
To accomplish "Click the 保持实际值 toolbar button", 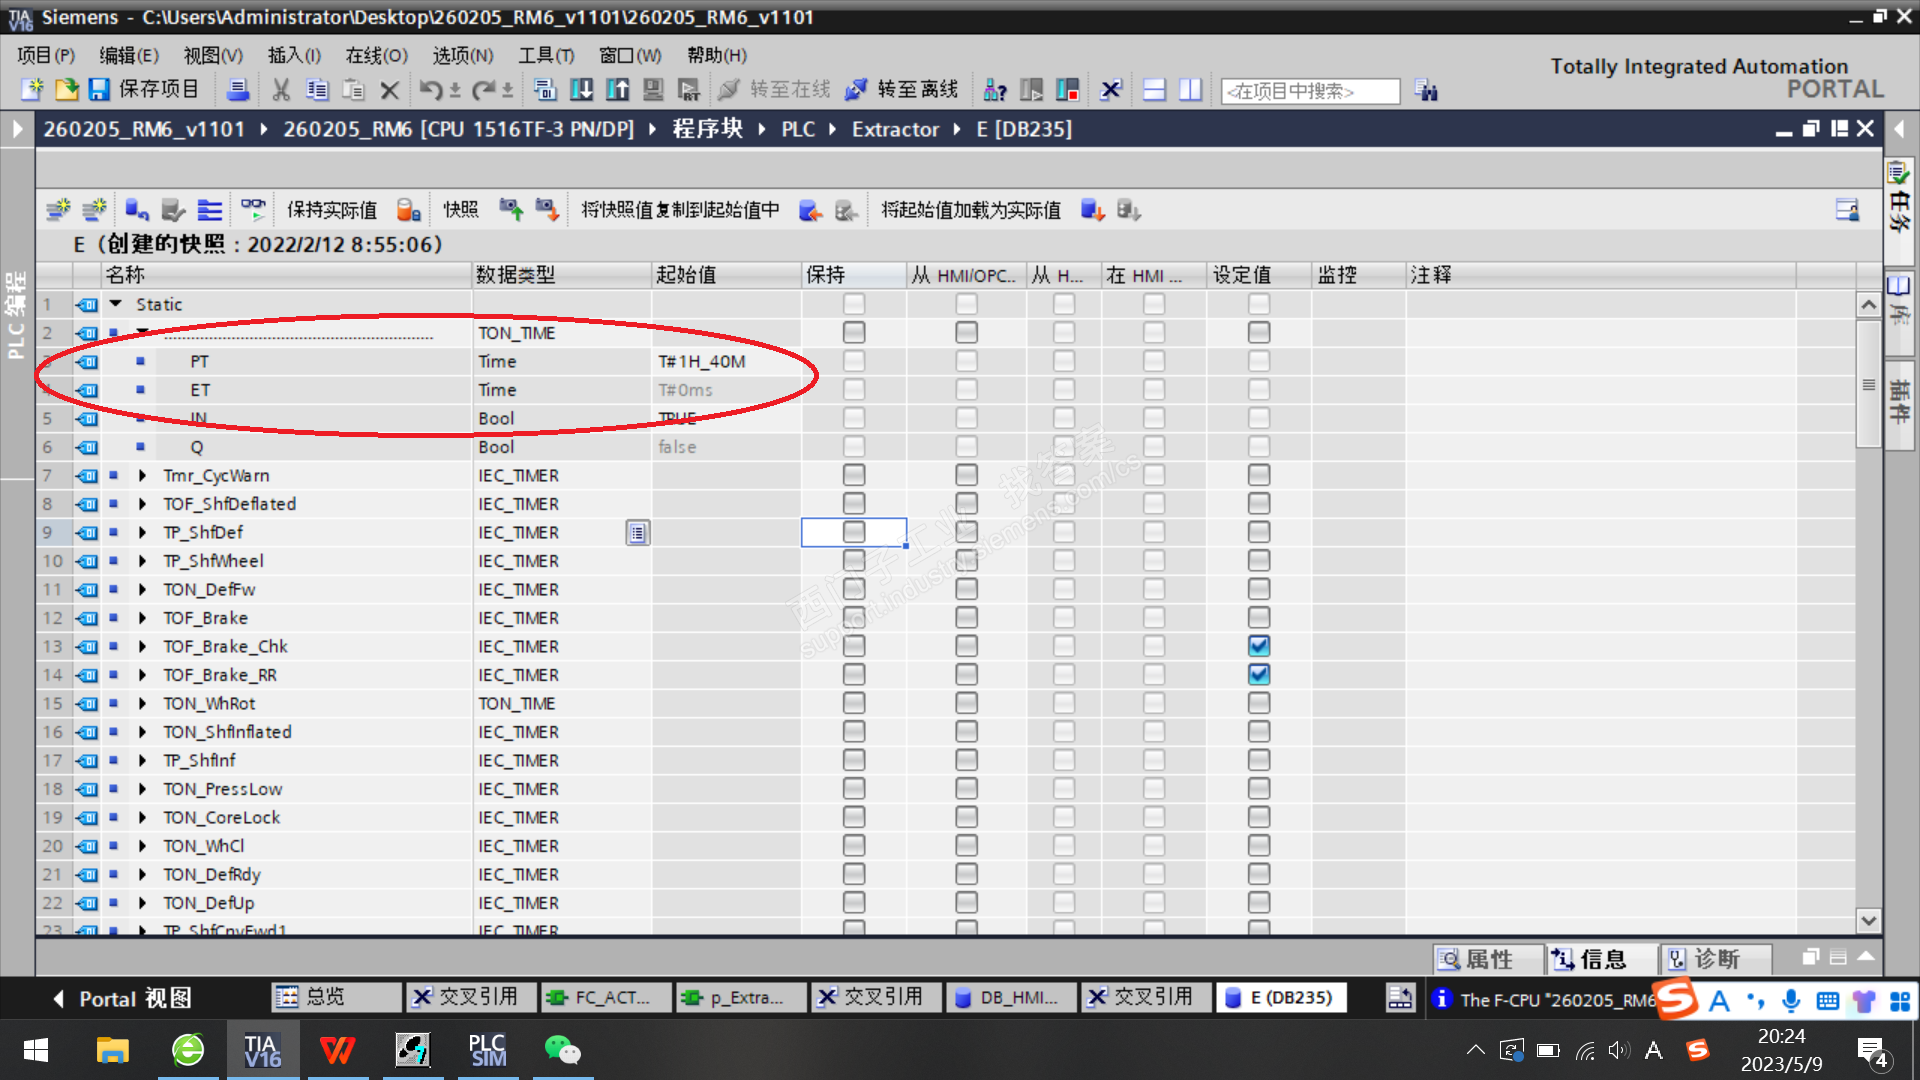I will [x=331, y=210].
